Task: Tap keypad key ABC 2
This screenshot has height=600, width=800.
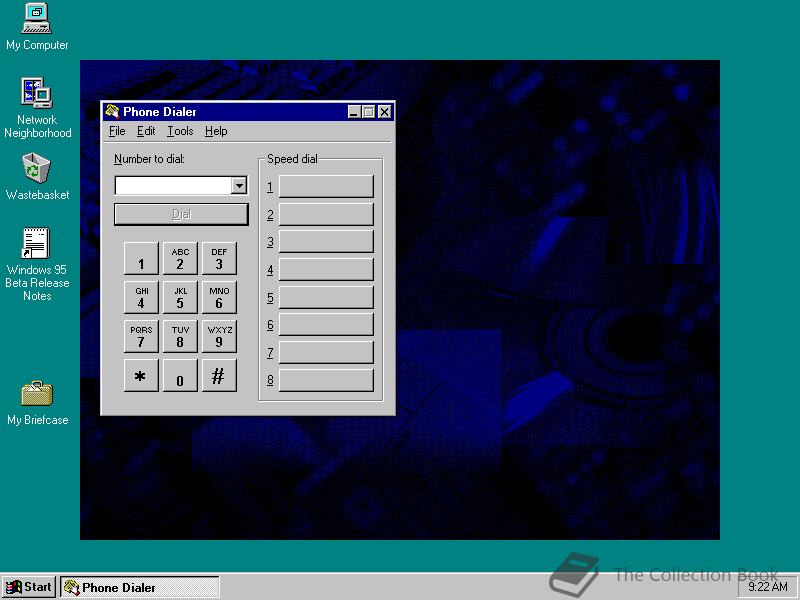Action: point(180,258)
